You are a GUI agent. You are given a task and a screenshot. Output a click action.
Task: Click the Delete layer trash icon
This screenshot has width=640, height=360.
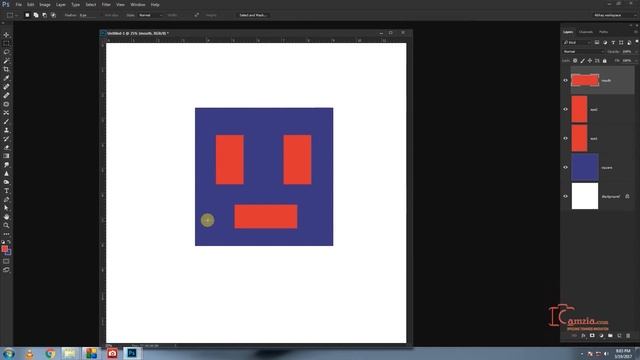[628, 336]
